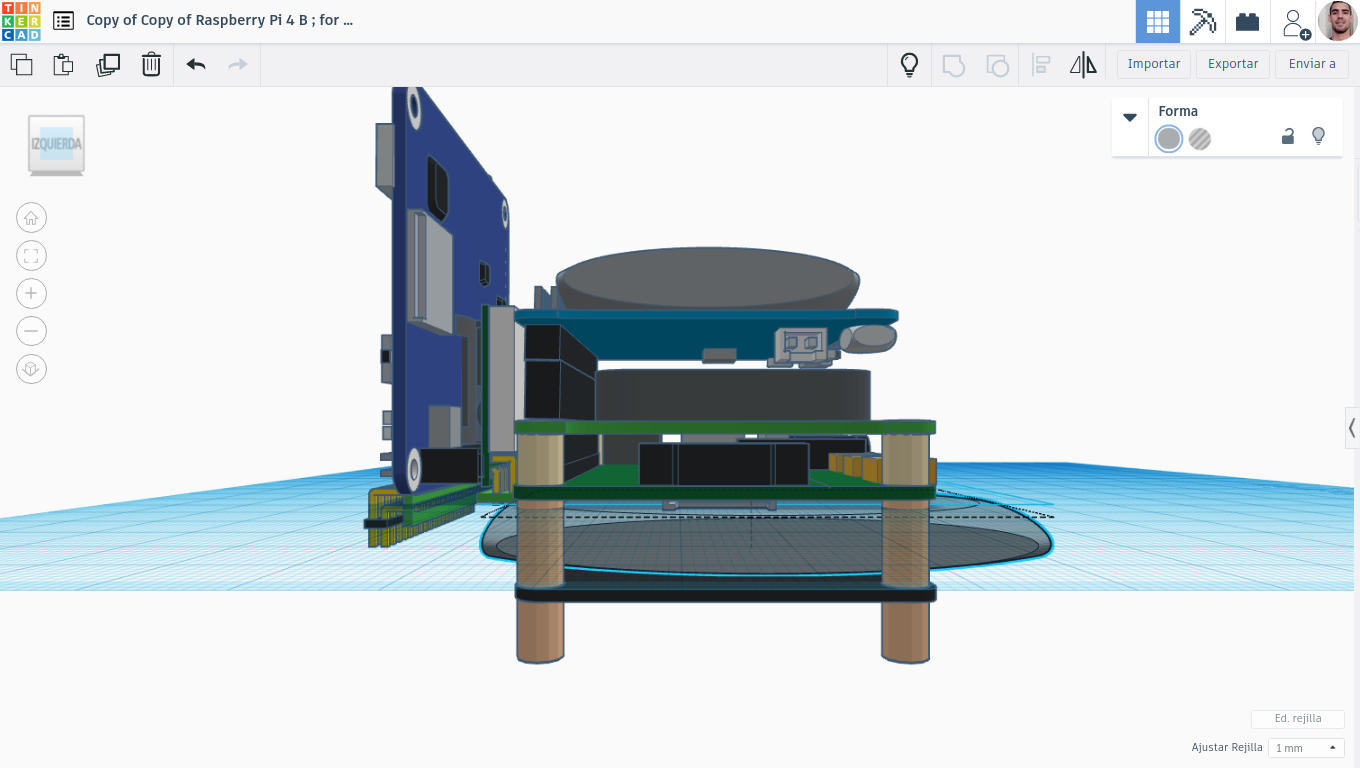Open the Align tool

coord(1041,65)
